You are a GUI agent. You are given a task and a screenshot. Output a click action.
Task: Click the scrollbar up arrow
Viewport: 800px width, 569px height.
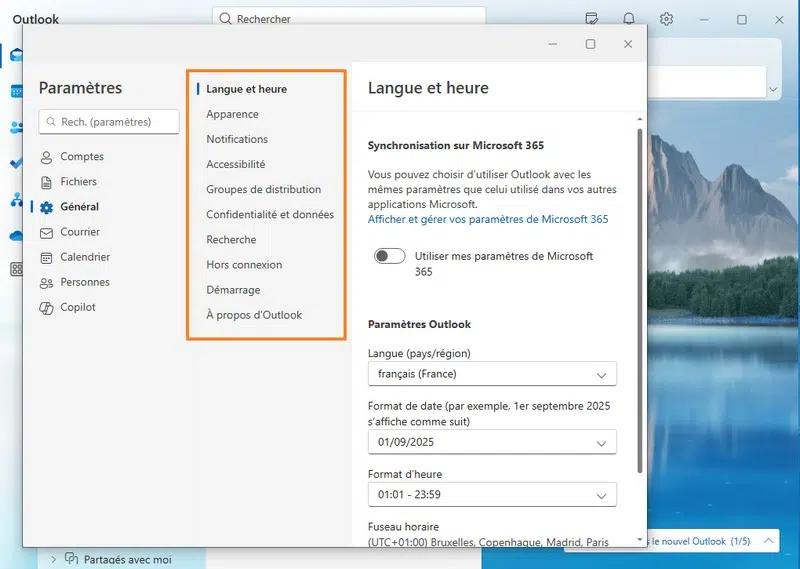[x=640, y=119]
